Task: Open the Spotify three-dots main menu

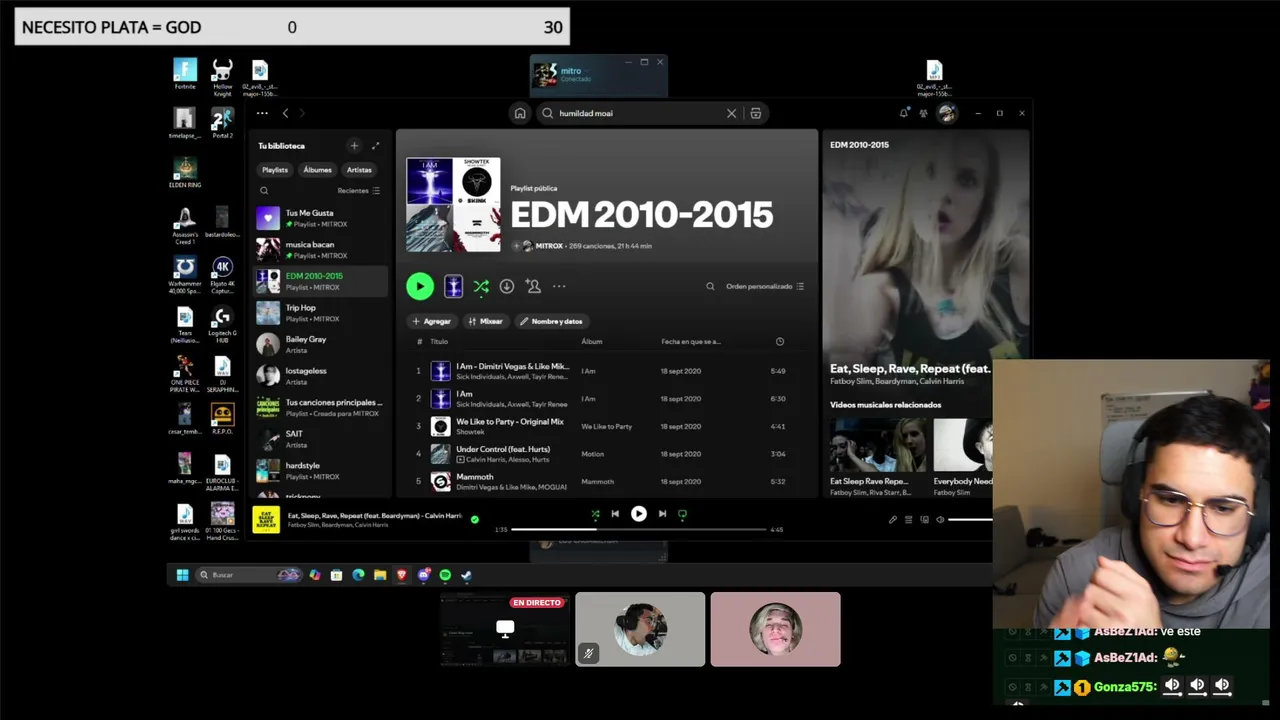Action: (262, 113)
